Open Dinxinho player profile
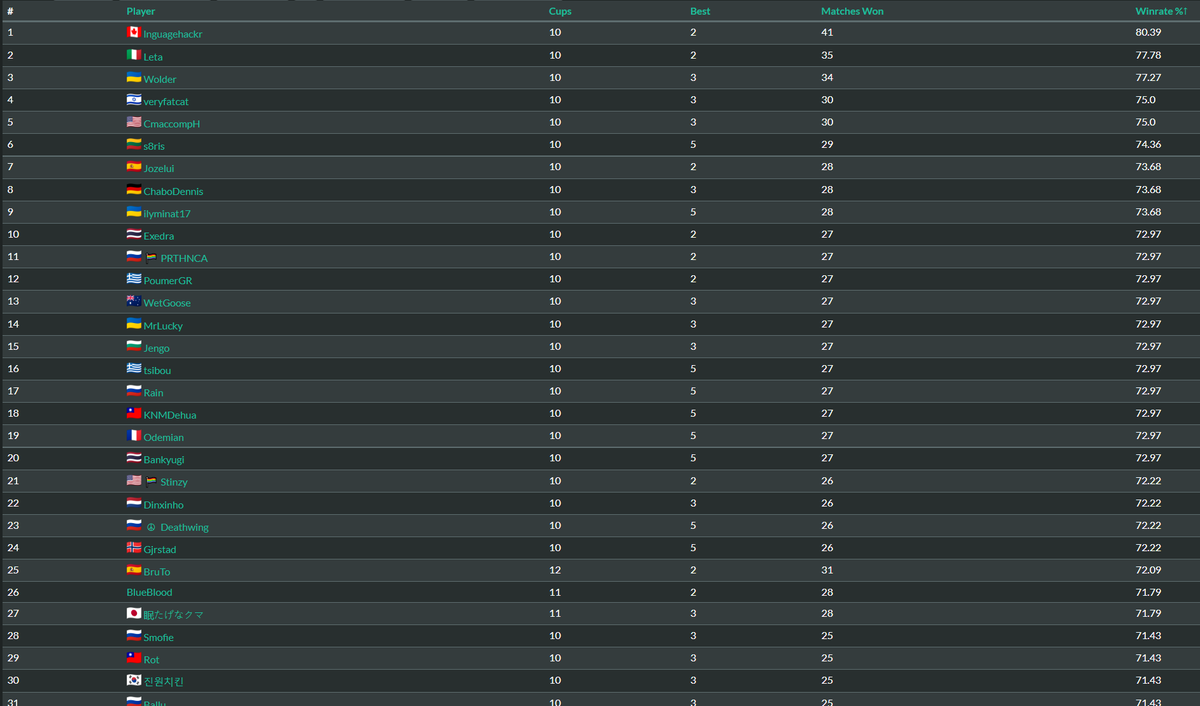This screenshot has width=1200, height=706. click(x=164, y=505)
